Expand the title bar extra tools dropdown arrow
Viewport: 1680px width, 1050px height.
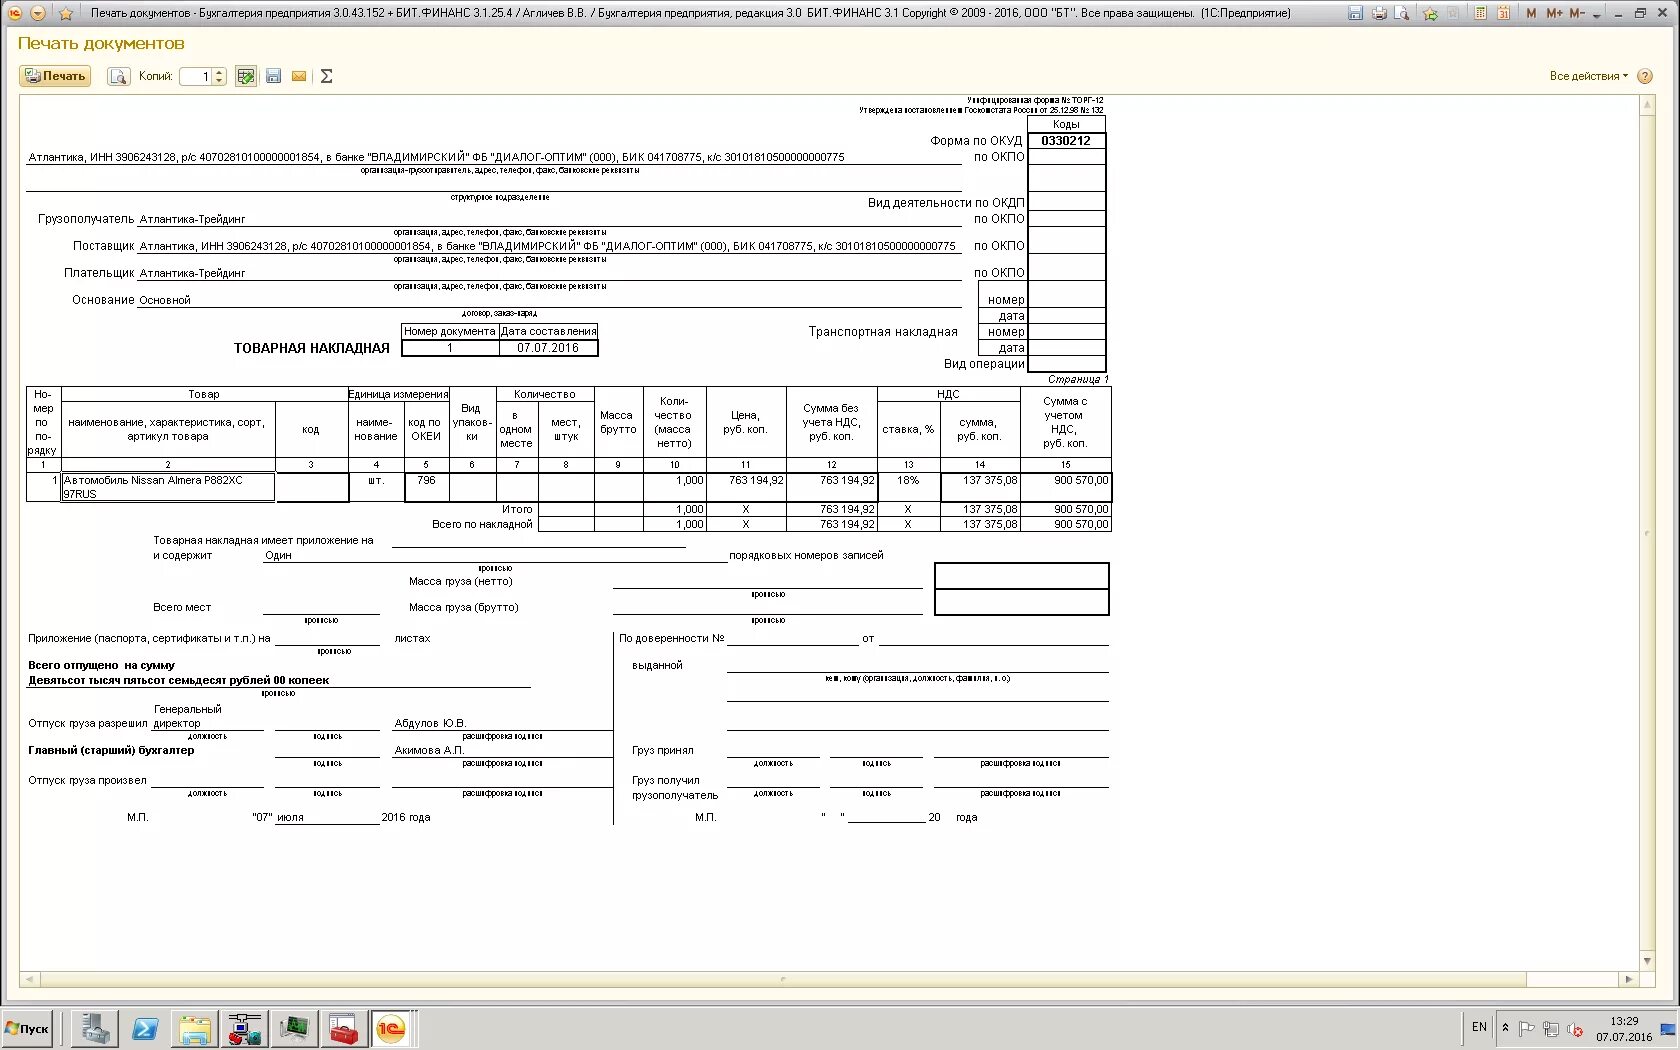(x=1596, y=15)
